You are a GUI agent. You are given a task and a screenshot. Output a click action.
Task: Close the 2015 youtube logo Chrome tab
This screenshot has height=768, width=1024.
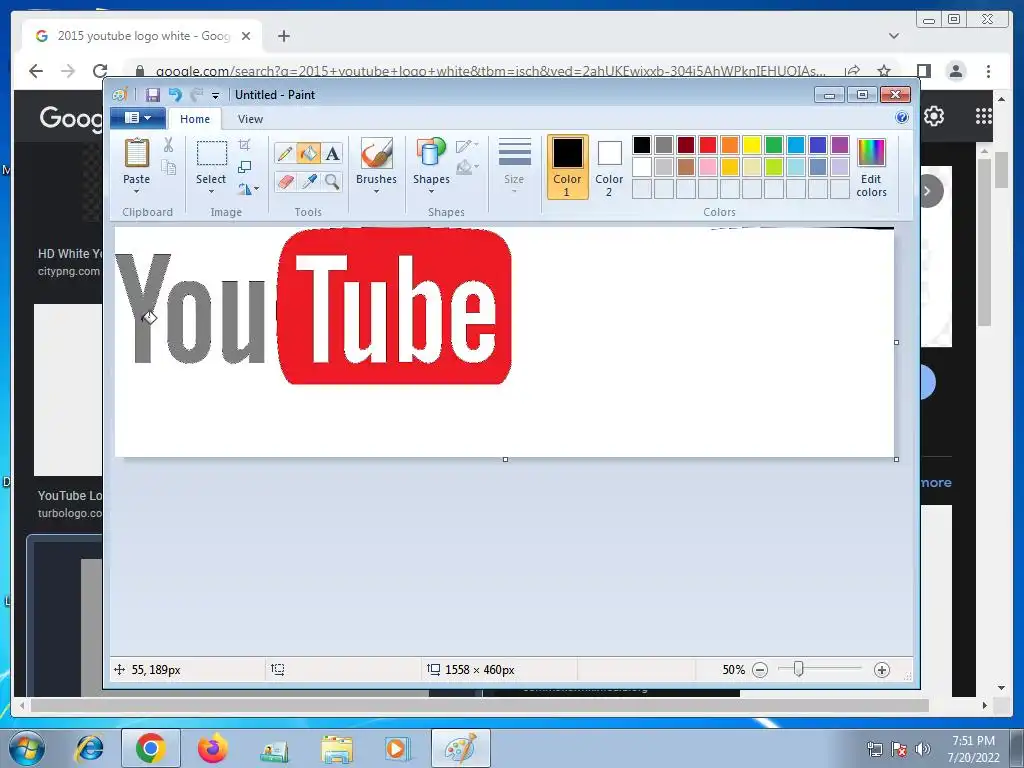(246, 36)
